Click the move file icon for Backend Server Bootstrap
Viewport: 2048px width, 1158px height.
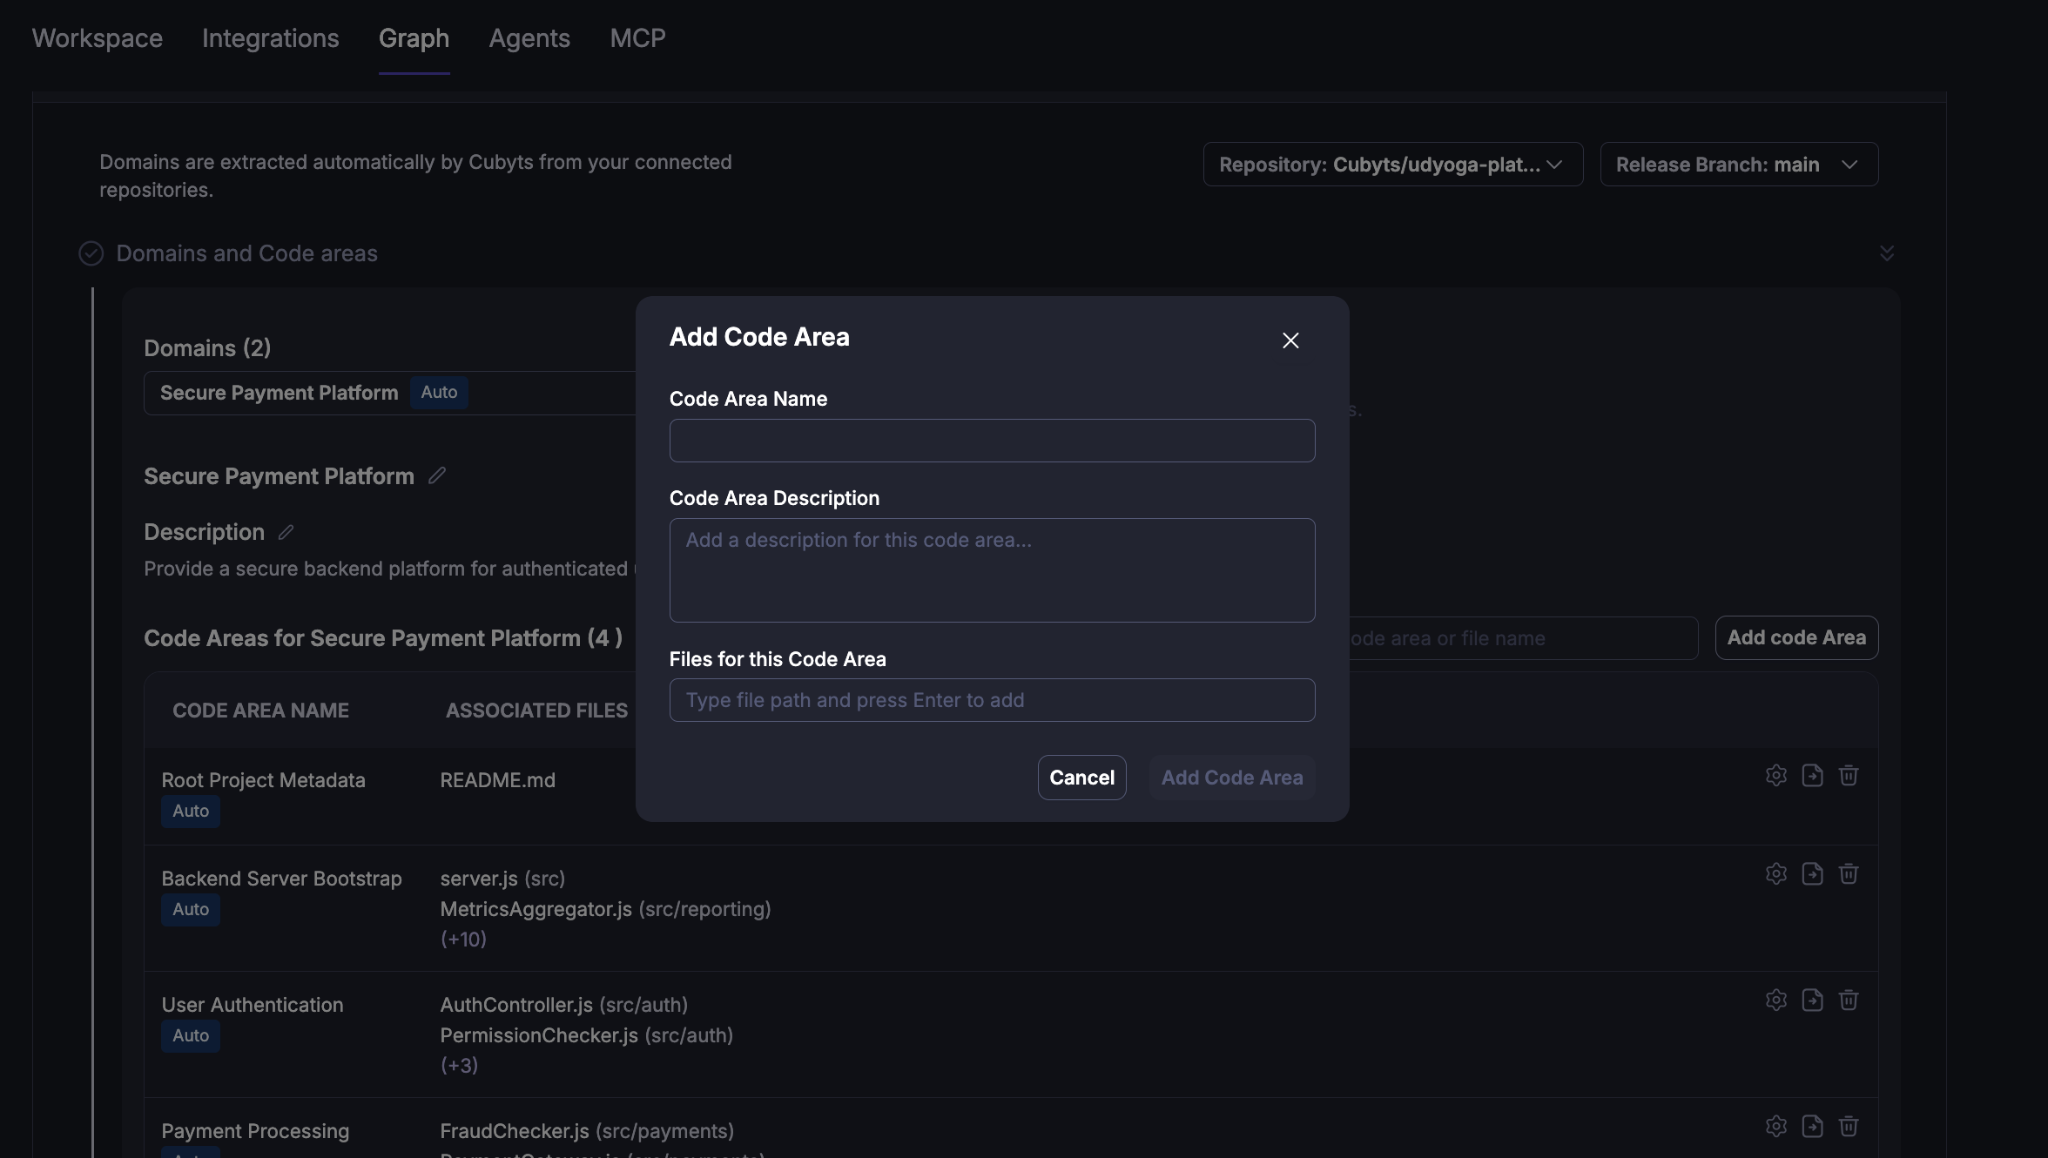1812,873
